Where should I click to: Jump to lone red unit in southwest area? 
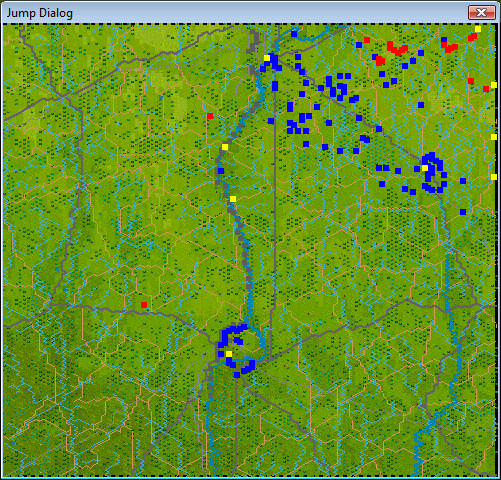pos(144,305)
